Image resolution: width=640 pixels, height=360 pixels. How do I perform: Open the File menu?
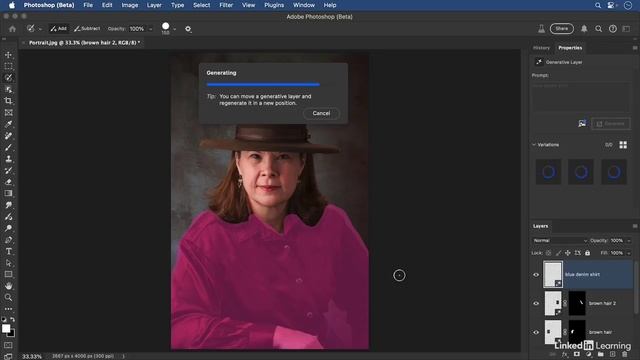[x=88, y=5]
